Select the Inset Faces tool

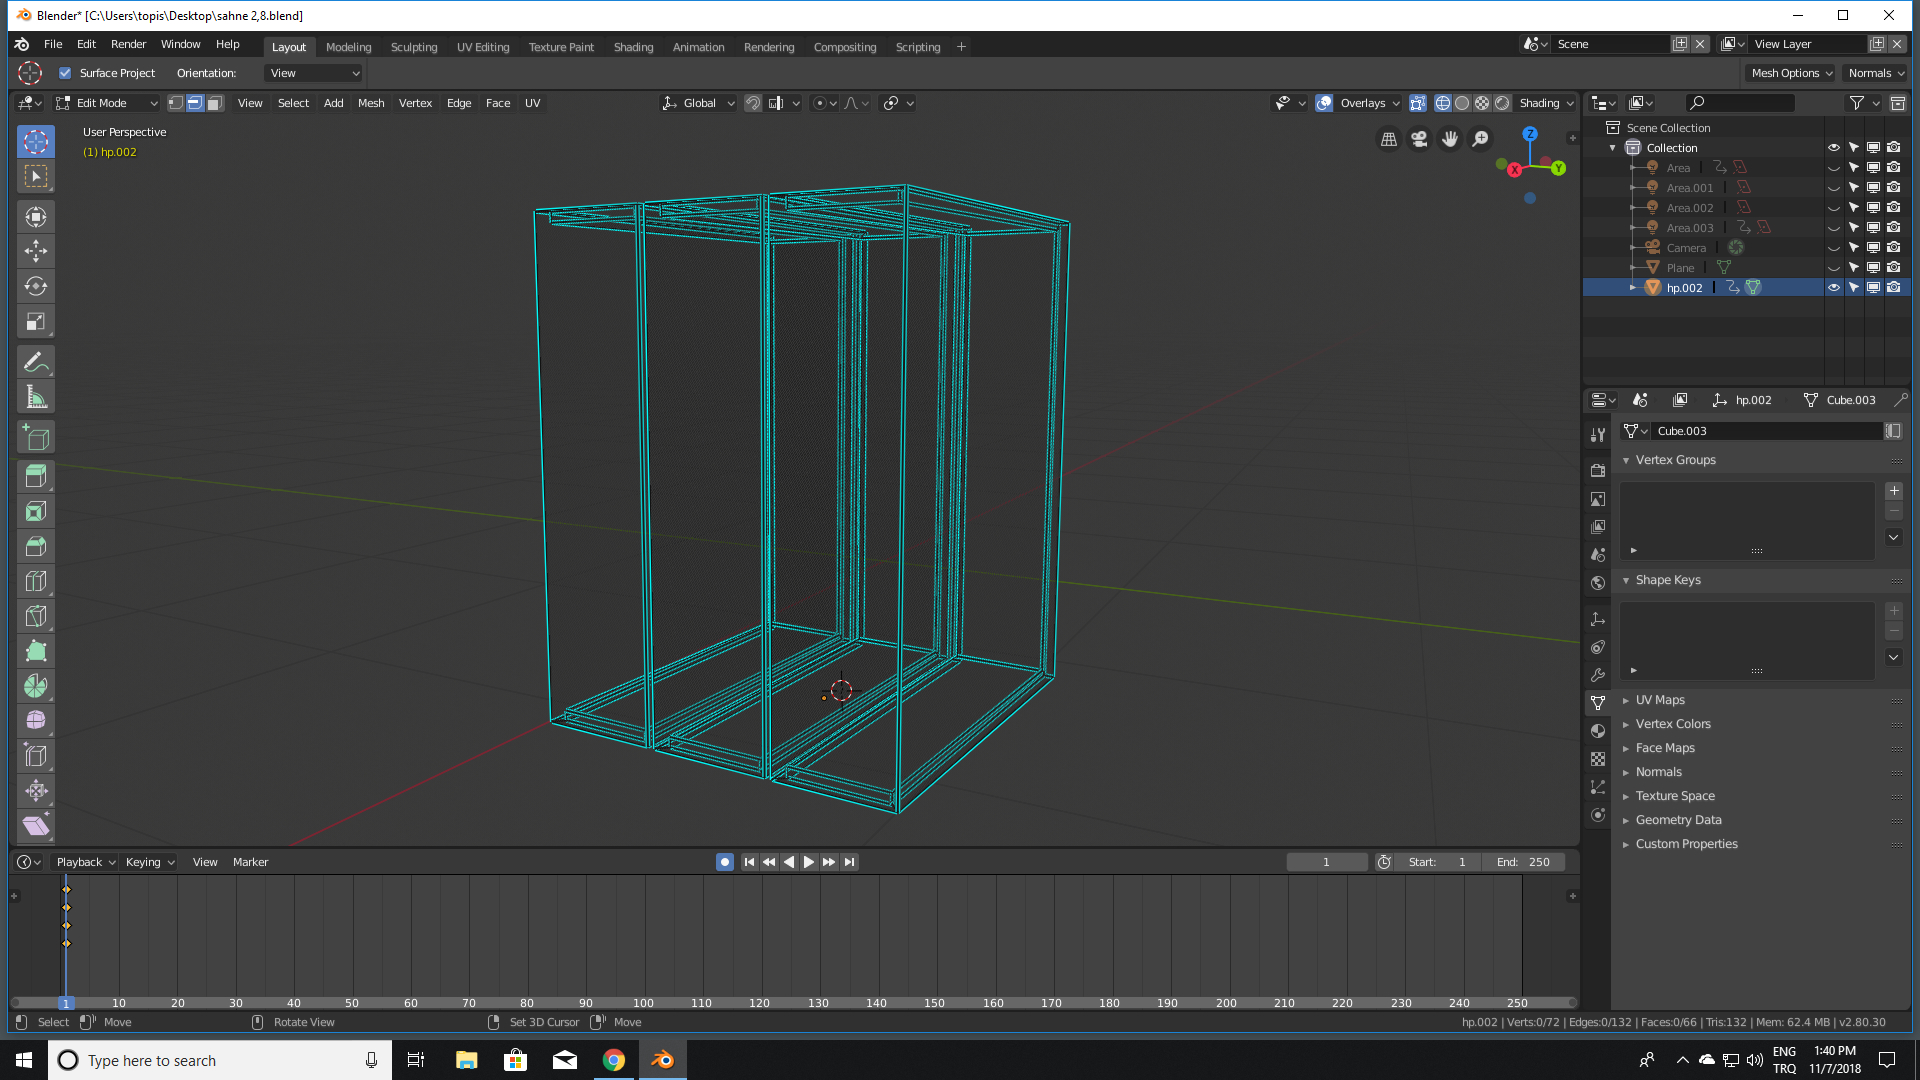tap(36, 511)
